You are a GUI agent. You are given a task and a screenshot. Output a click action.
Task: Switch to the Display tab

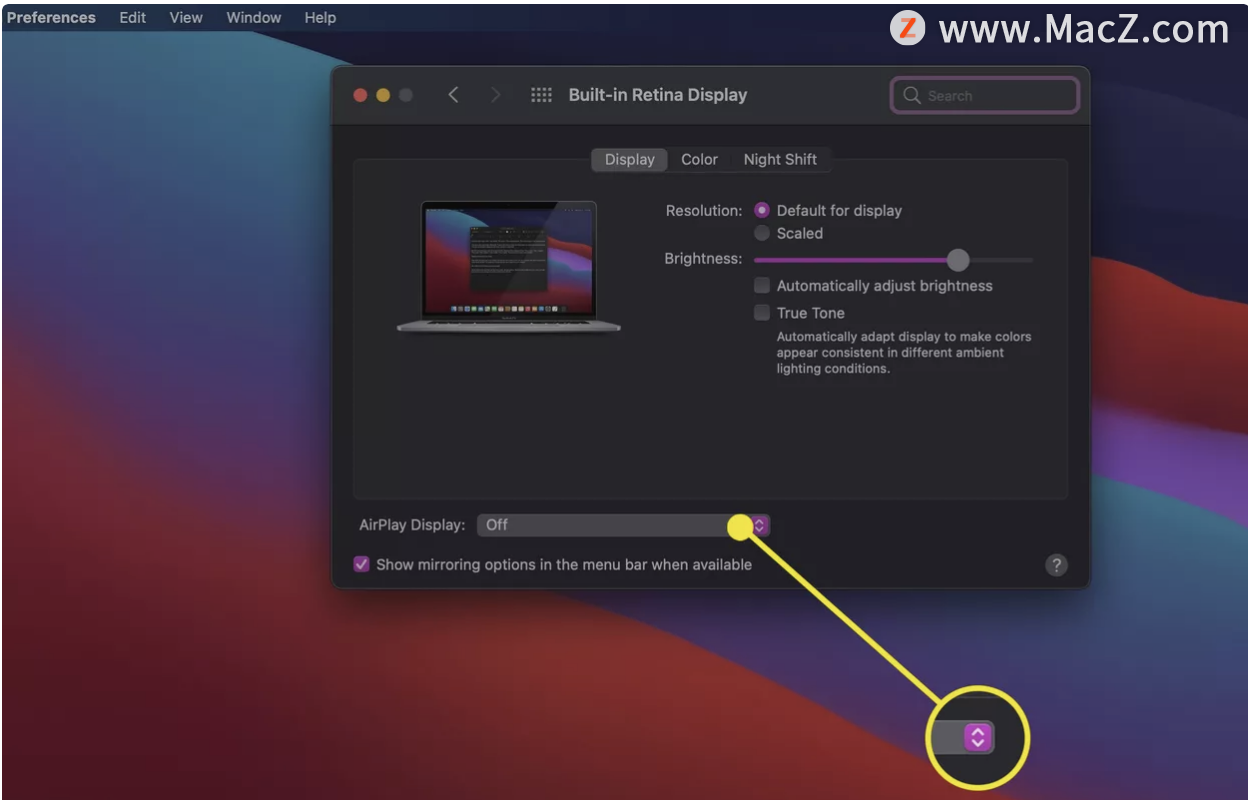point(629,159)
